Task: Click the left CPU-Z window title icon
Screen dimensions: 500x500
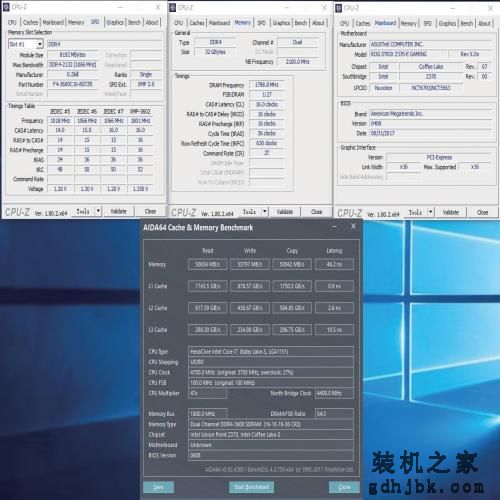Action: coord(6,7)
